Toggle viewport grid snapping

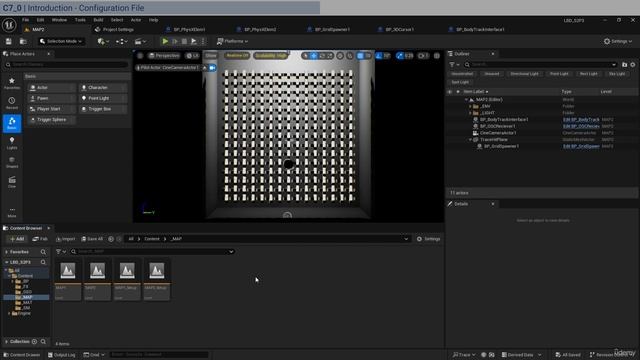tap(360, 56)
